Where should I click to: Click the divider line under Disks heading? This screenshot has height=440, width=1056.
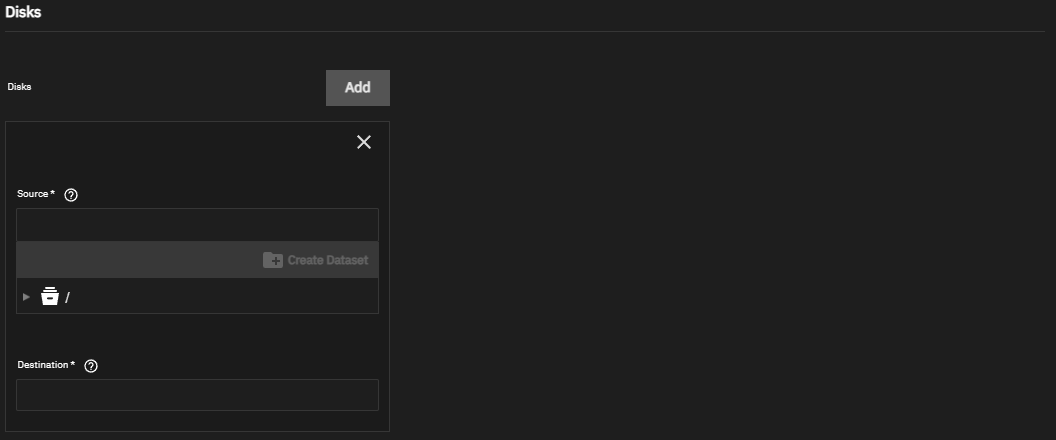pyautogui.click(x=500, y=32)
